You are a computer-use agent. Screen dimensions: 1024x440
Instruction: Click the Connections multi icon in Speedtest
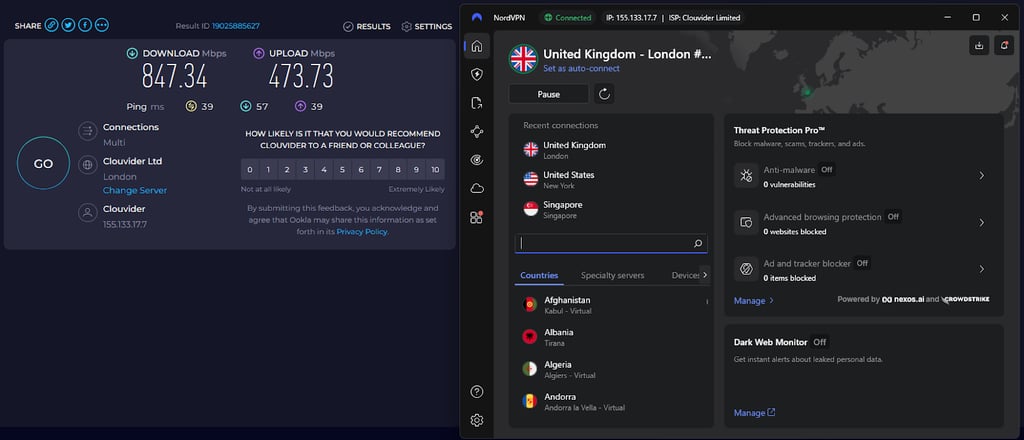(x=87, y=131)
